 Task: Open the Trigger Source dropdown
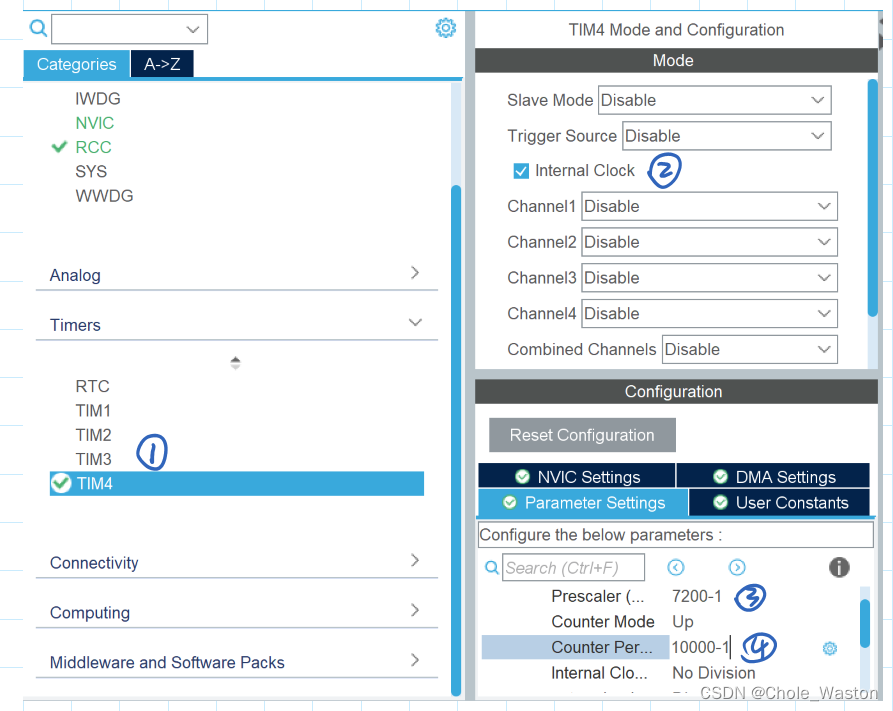click(727, 136)
